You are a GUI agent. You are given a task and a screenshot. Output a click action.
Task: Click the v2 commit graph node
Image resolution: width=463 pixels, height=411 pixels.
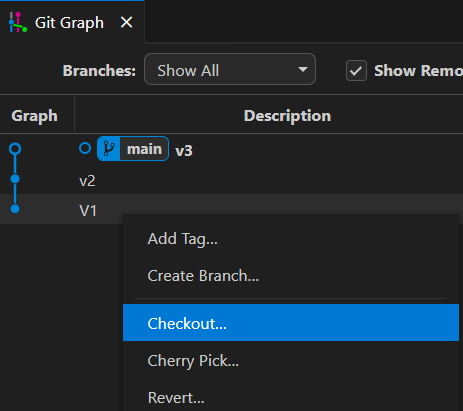point(15,179)
